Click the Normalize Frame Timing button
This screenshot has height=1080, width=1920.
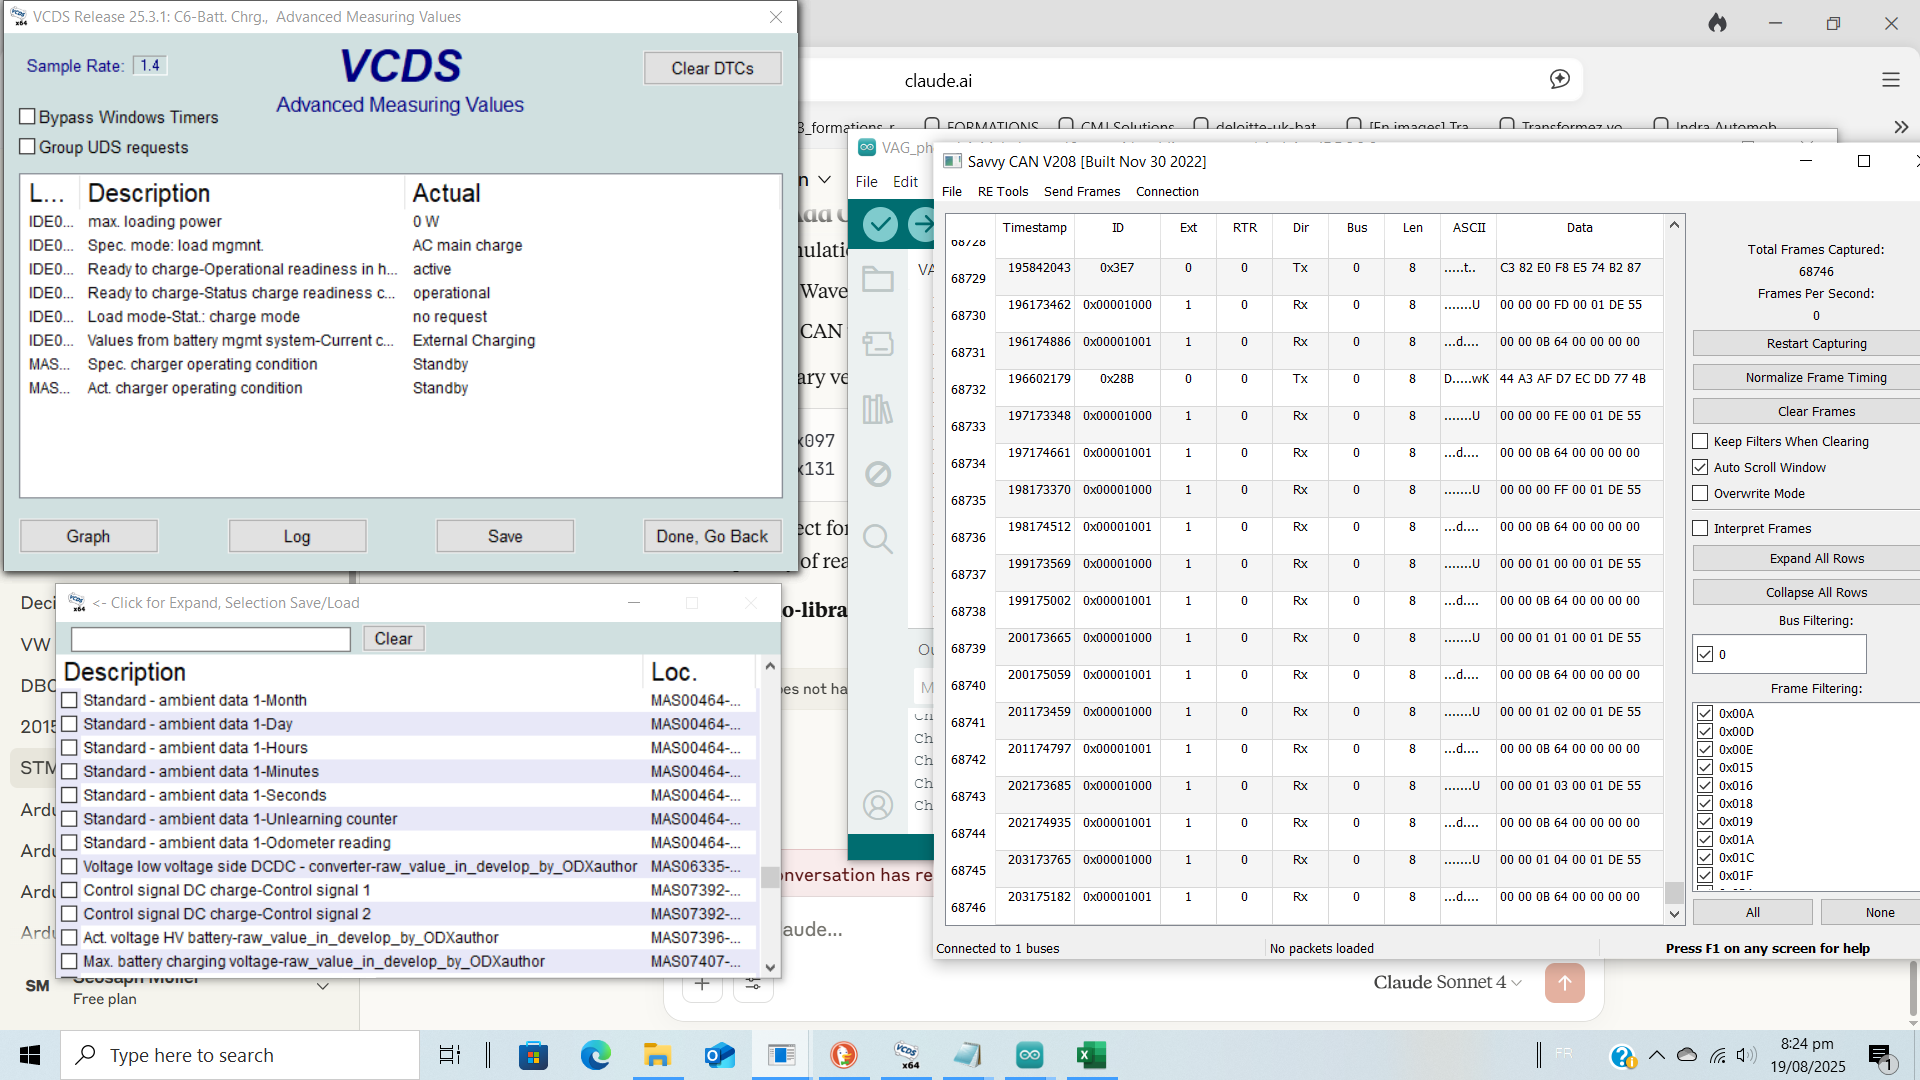click(x=1815, y=377)
